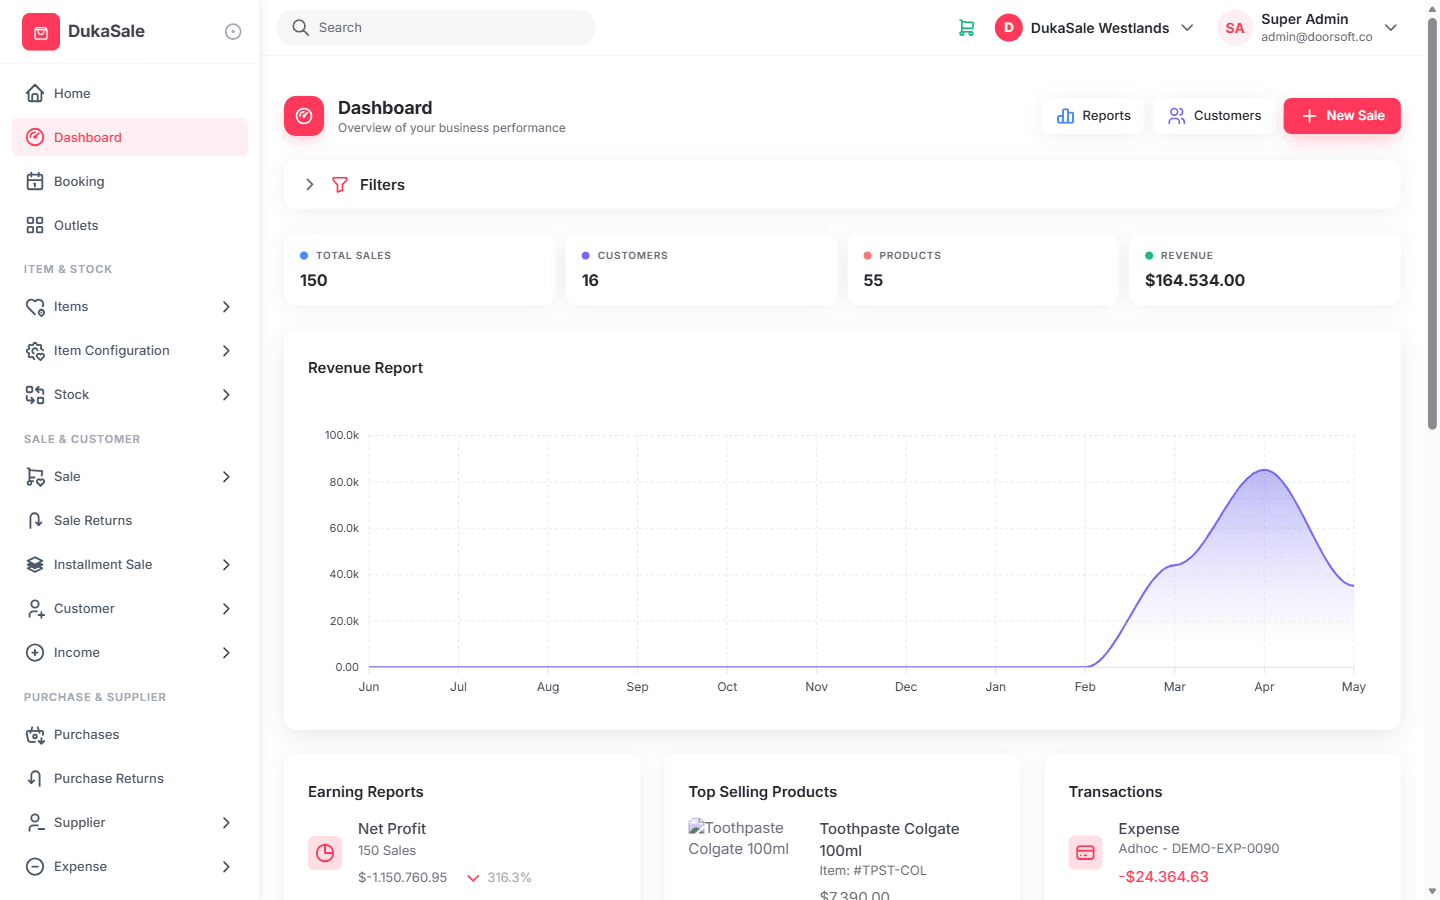Expand the Items submenu chevron
Image resolution: width=1440 pixels, height=900 pixels.
tap(226, 307)
